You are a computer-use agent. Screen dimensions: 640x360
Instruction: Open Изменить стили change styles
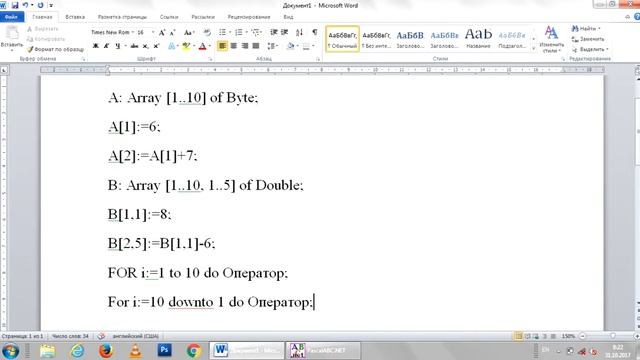point(551,39)
